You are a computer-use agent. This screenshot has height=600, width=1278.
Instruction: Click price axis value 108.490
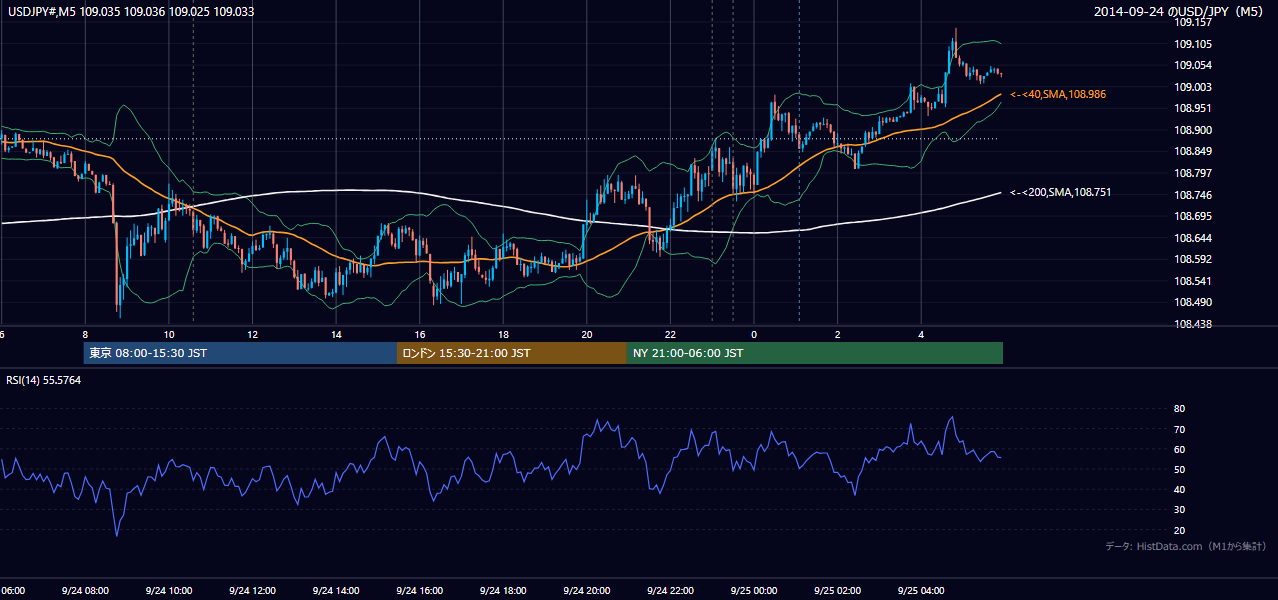tap(1192, 302)
